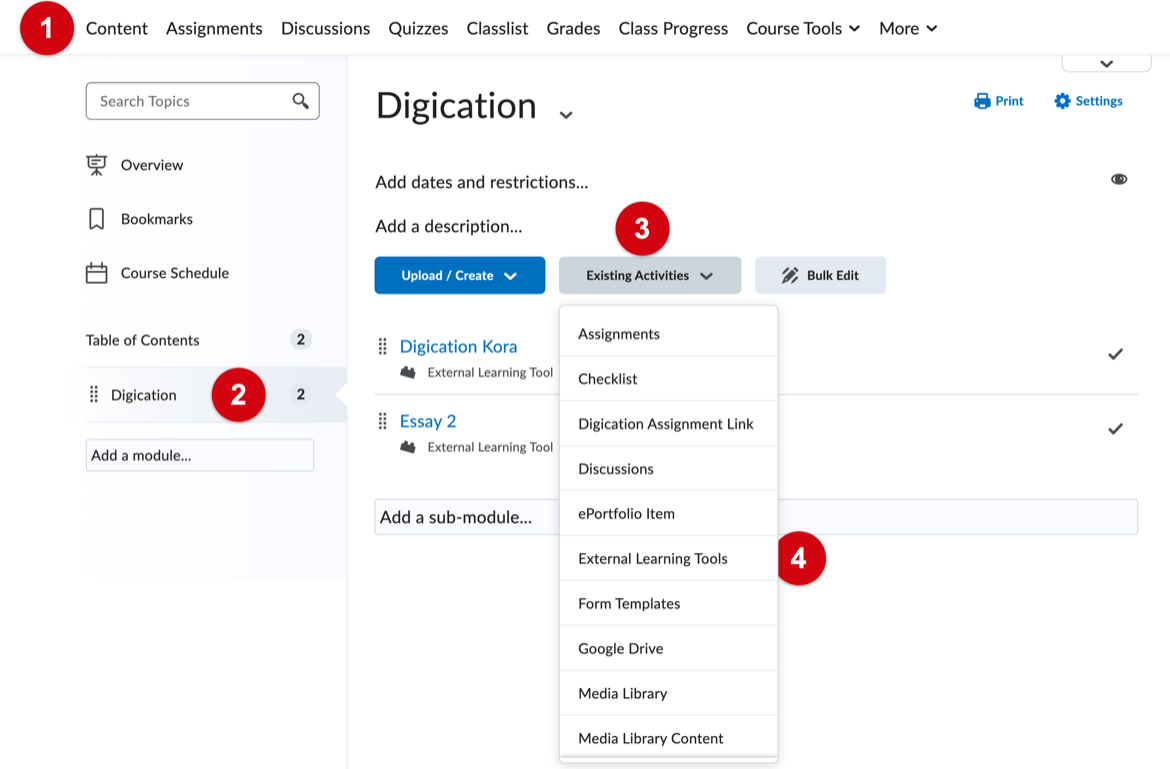1170x769 pixels.
Task: Open the Upload / Create dropdown
Action: click(x=460, y=275)
